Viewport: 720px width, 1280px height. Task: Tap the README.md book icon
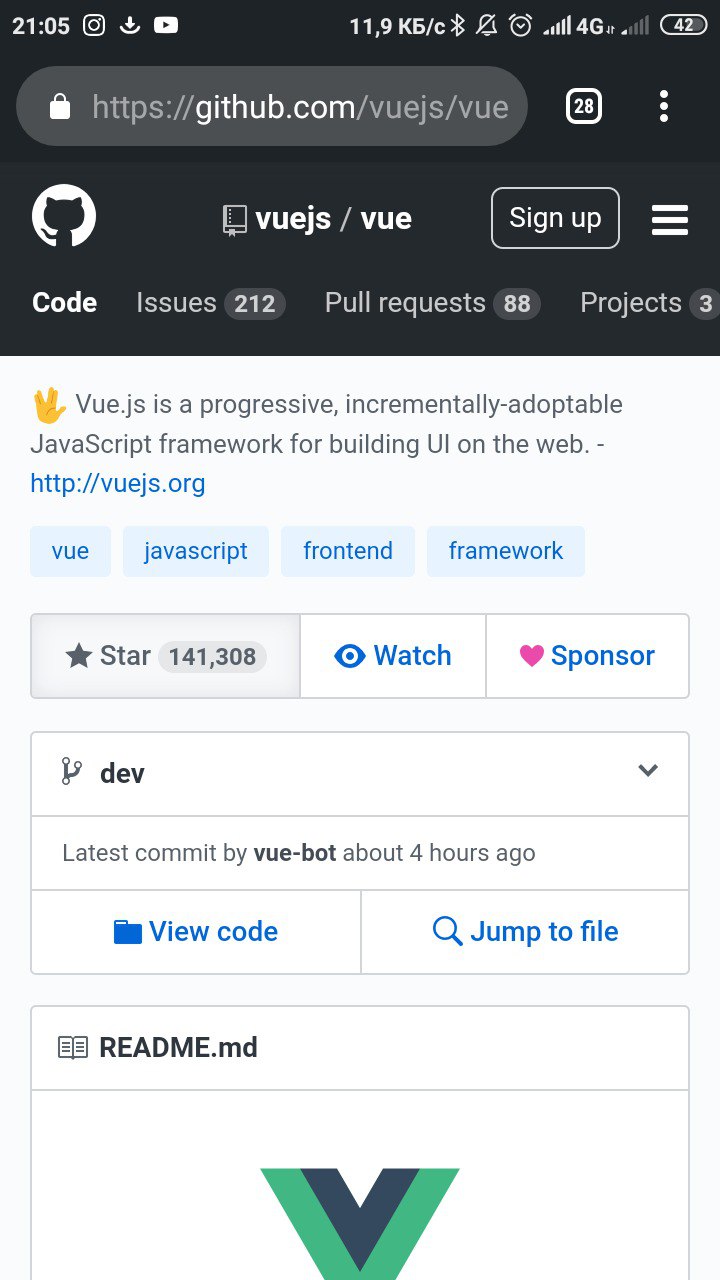73,1048
